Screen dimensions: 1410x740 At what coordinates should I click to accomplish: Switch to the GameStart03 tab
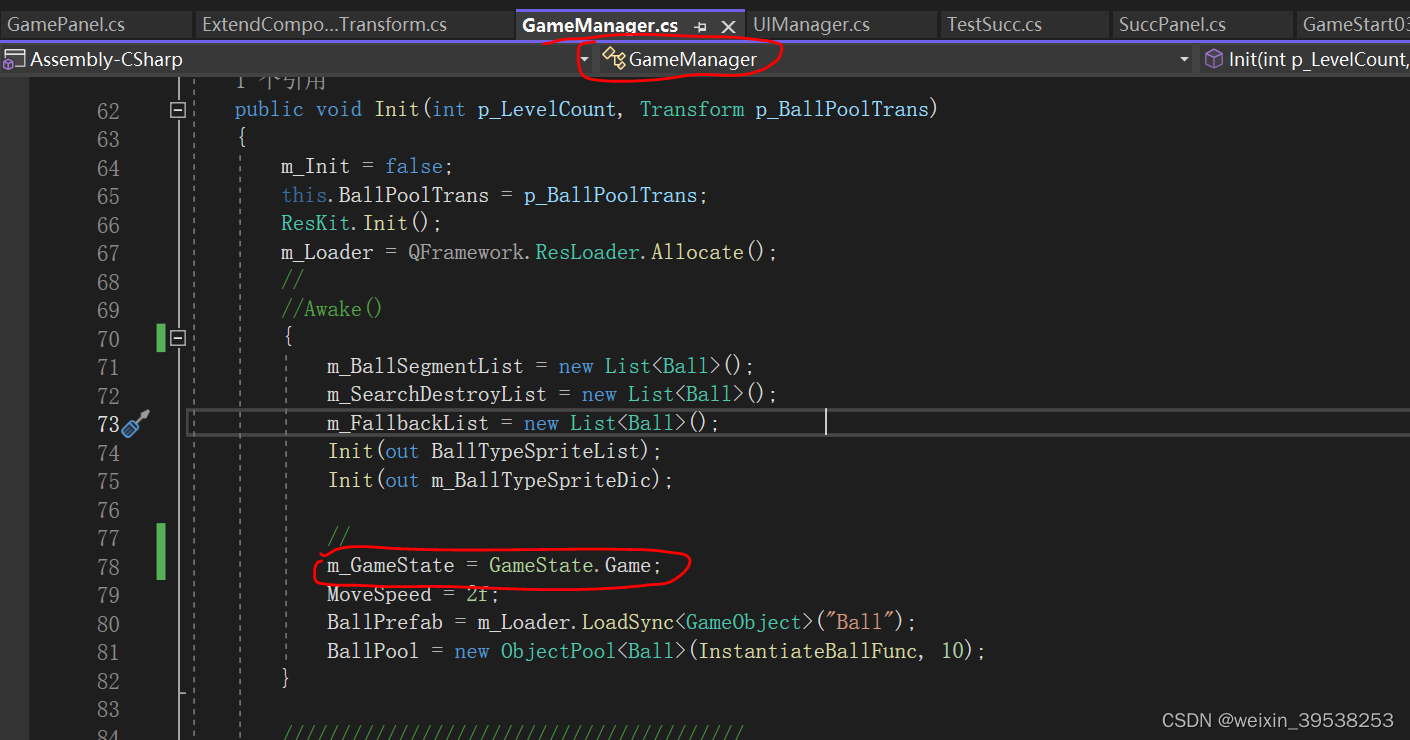pos(1355,25)
